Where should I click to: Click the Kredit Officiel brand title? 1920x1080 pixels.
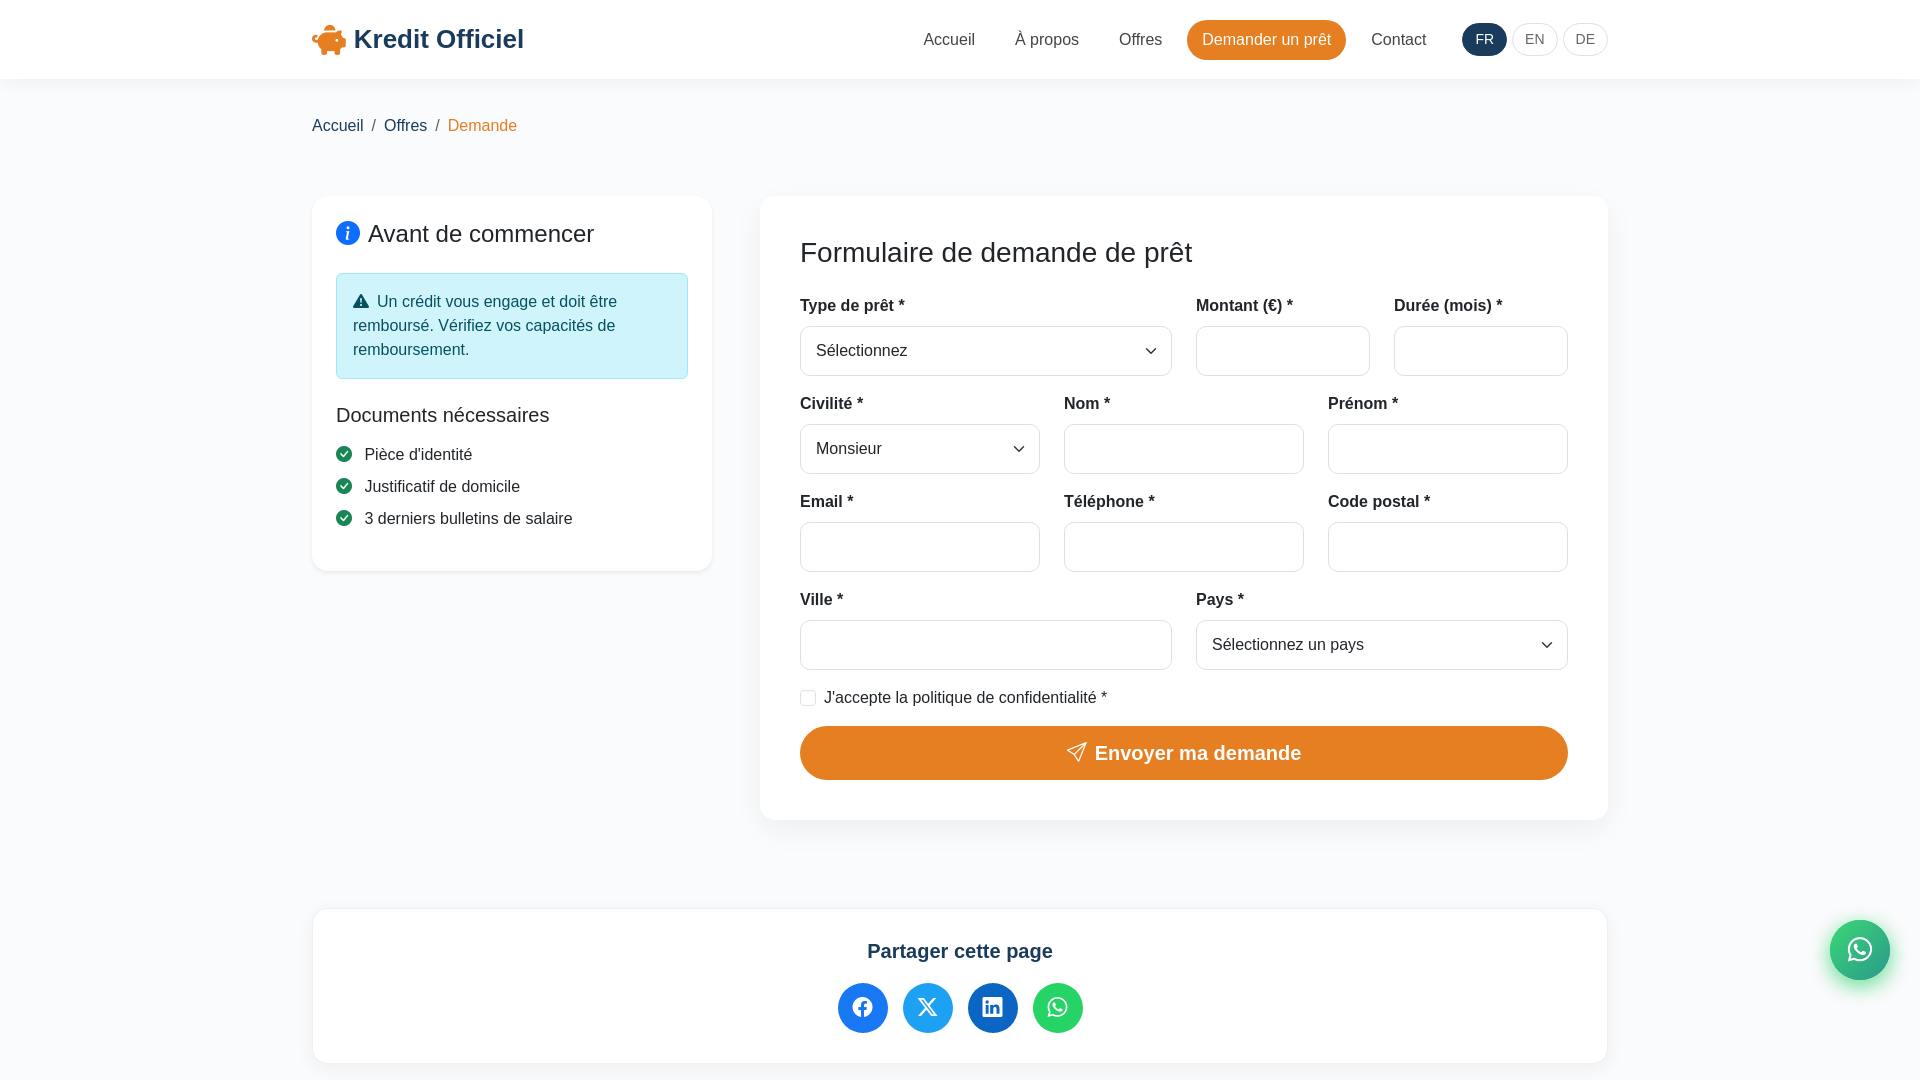click(439, 39)
